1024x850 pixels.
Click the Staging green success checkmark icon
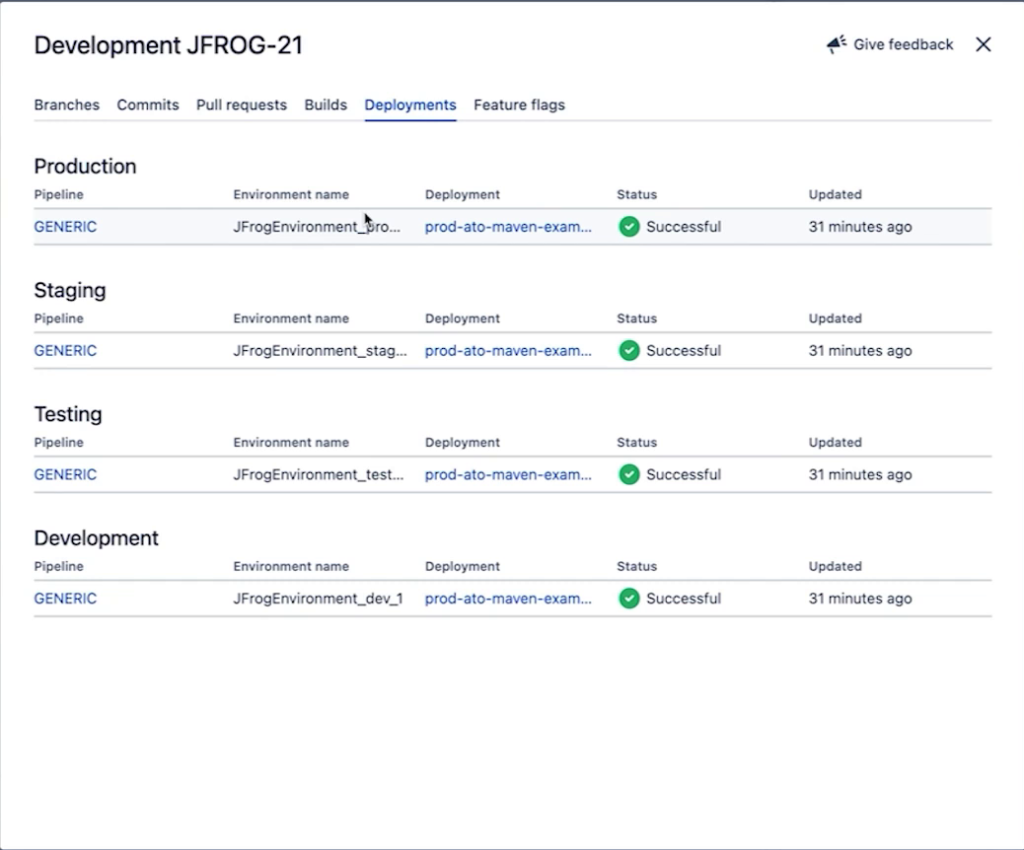[x=629, y=351]
